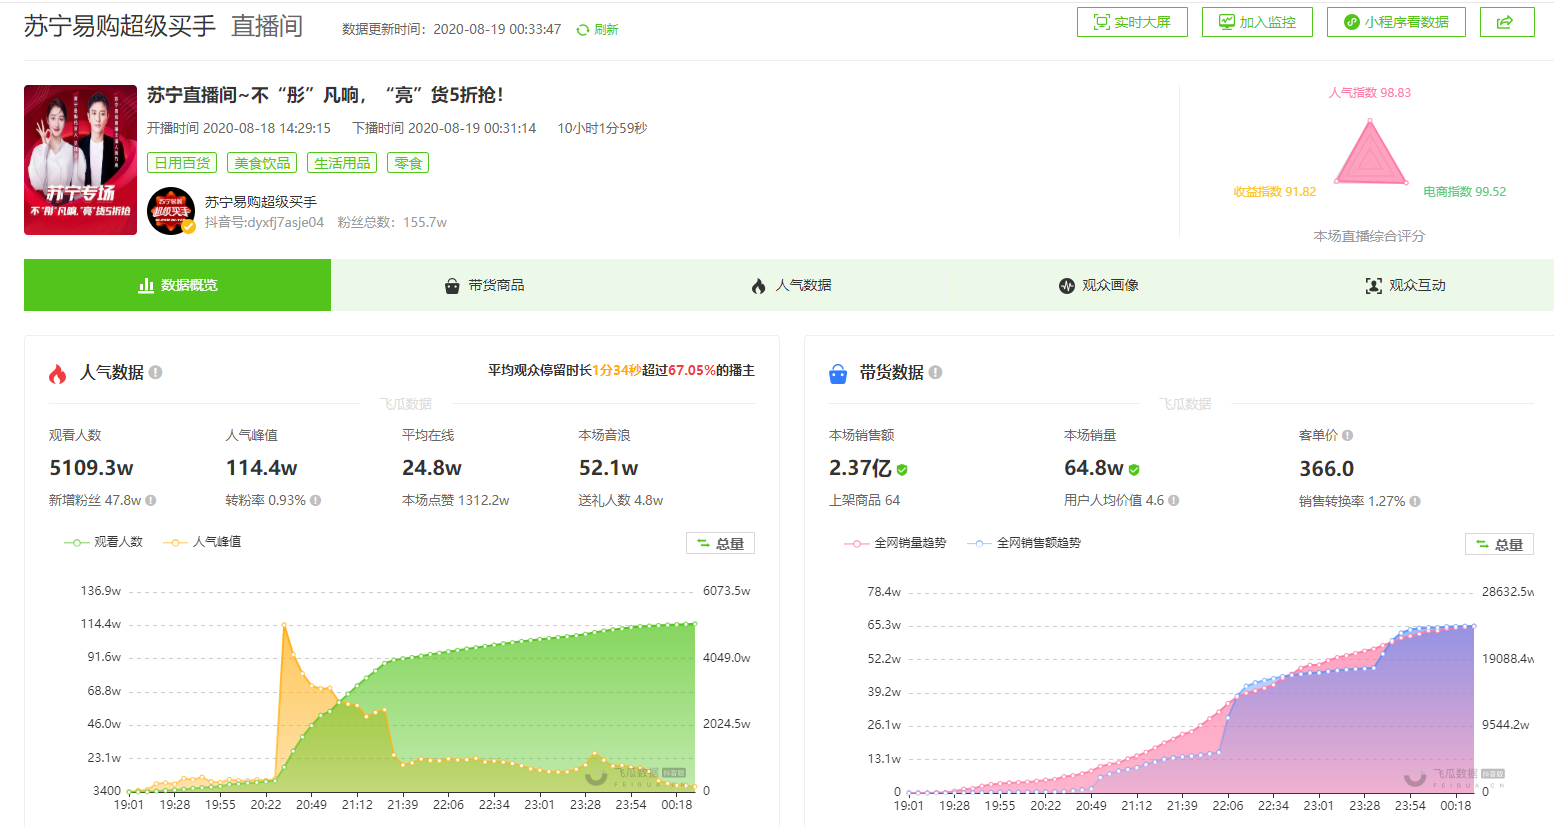The image size is (1554, 827).
Task: Switch to the 观众互动 tab
Action: 1405,285
